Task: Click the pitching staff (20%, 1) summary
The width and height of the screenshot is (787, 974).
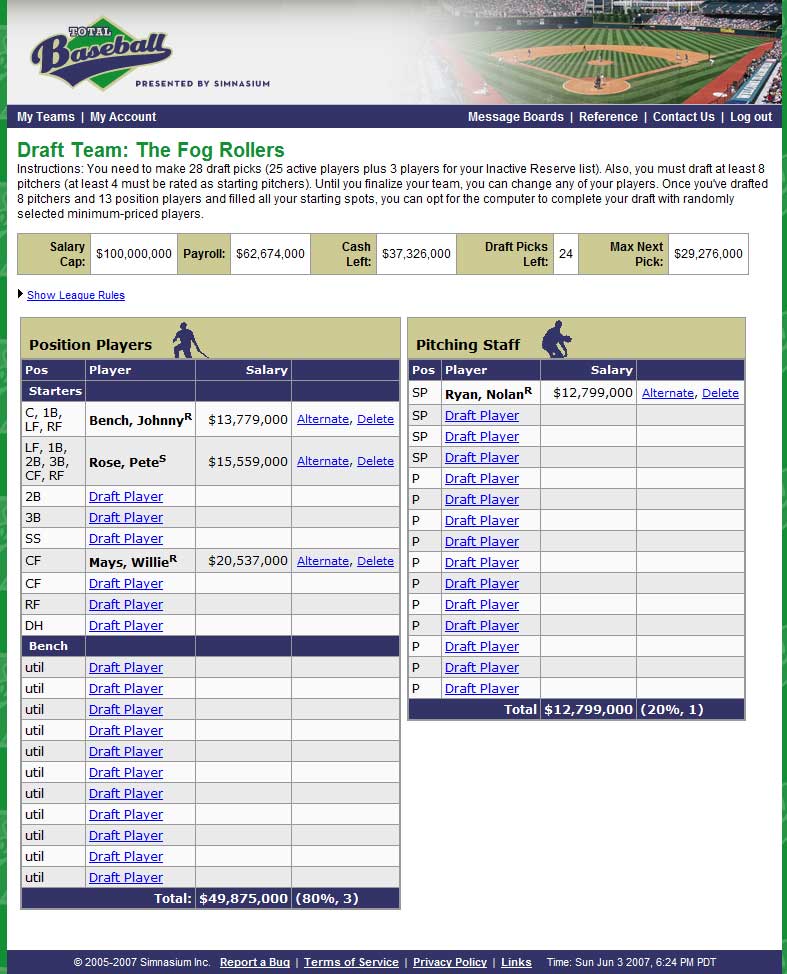Action: [x=671, y=710]
